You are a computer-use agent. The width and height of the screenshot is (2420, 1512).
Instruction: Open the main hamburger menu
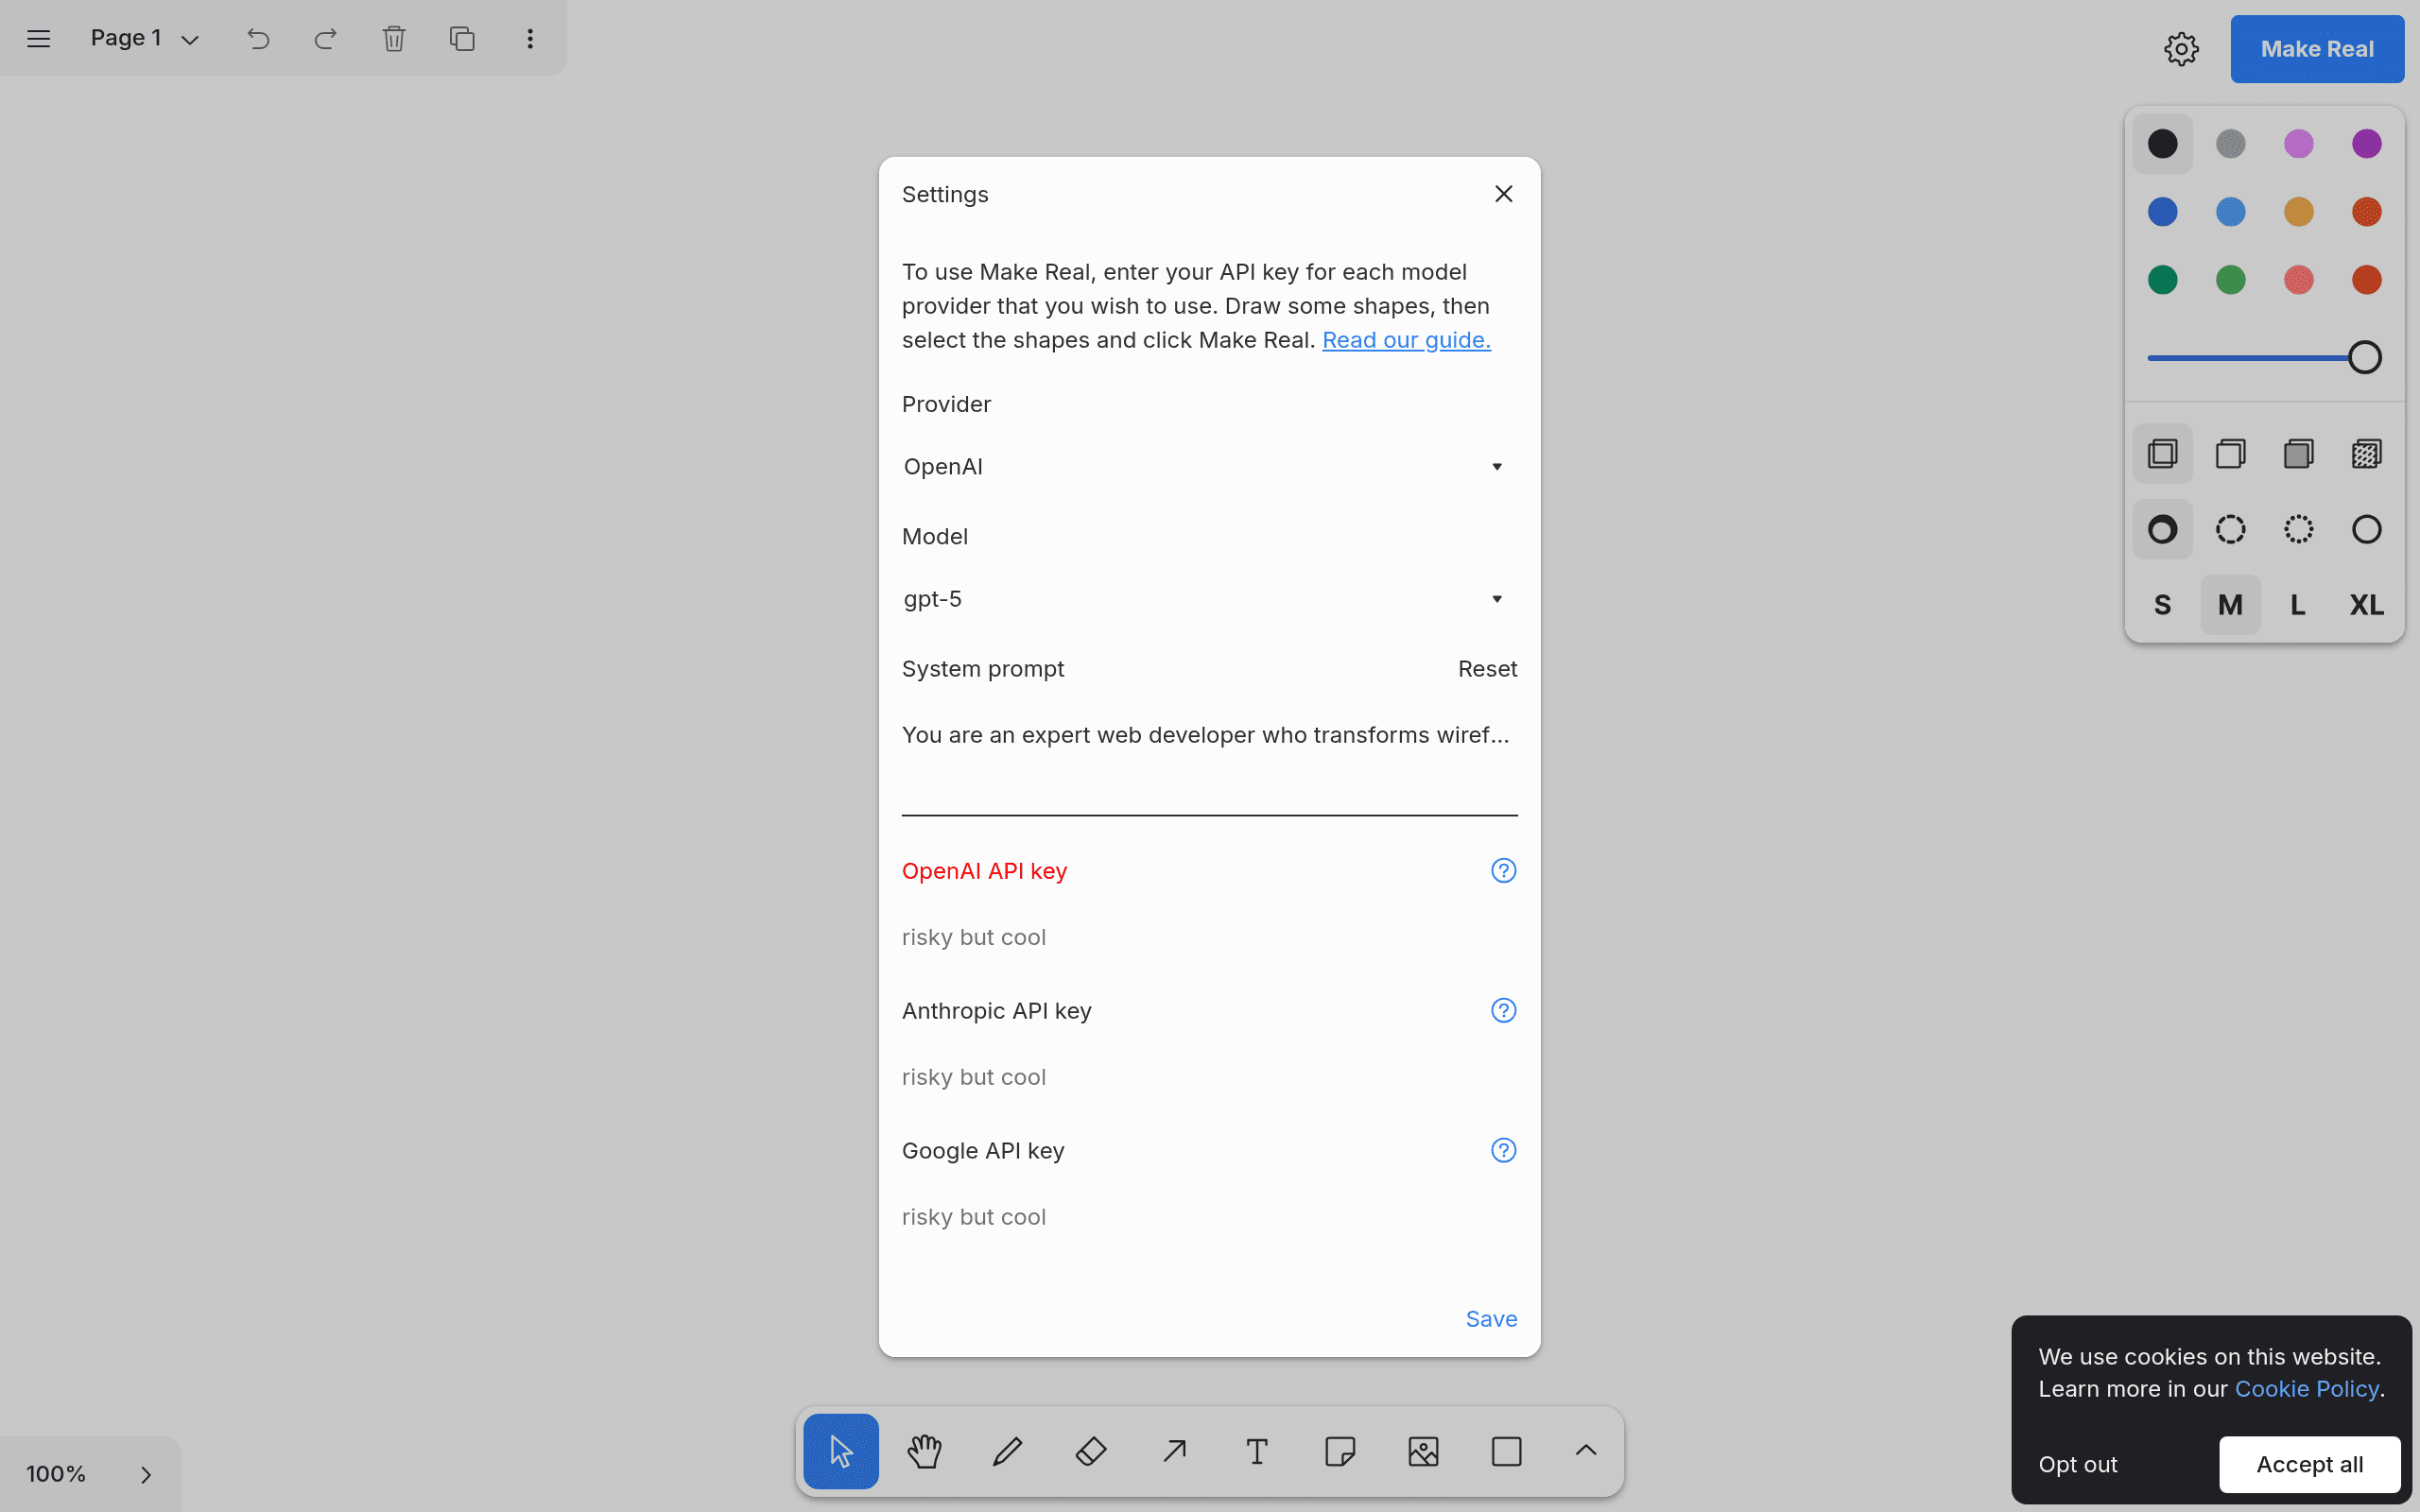[38, 38]
